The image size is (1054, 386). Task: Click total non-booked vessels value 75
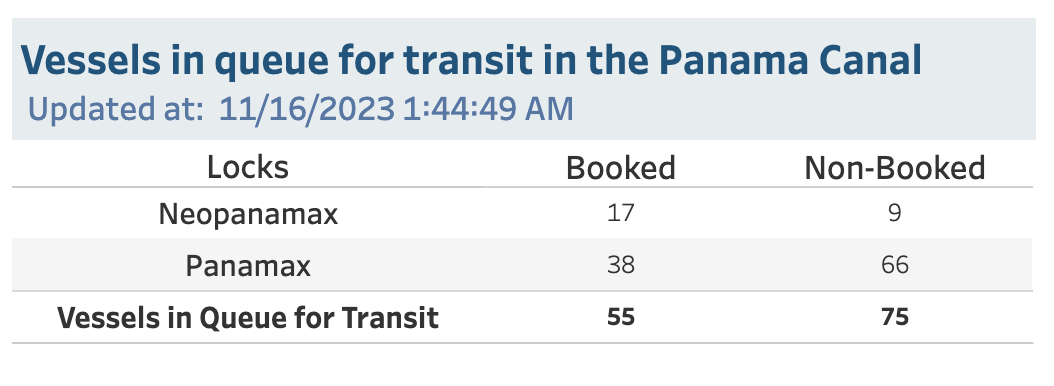point(895,316)
